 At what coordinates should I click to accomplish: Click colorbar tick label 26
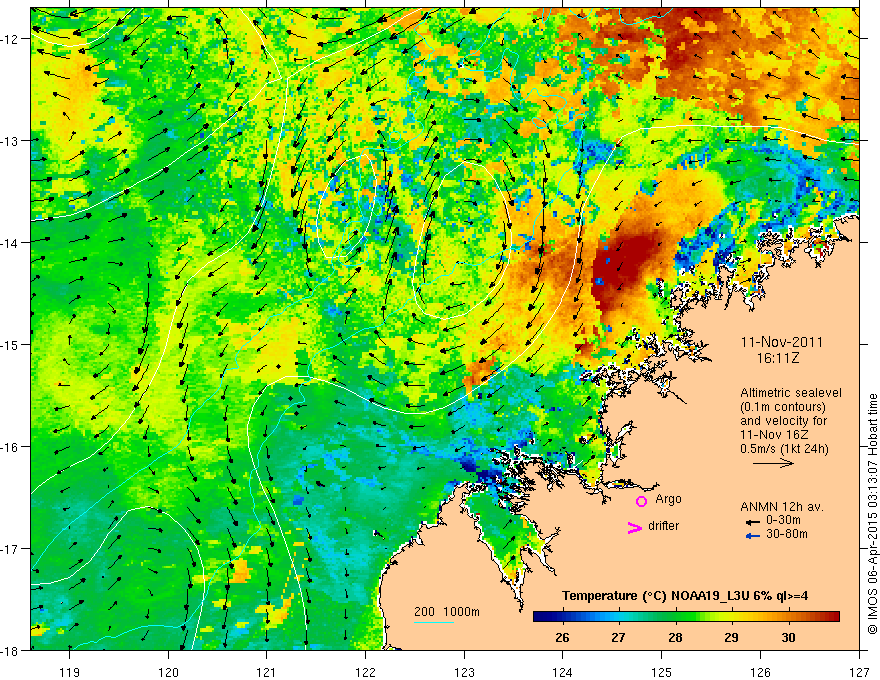click(562, 637)
